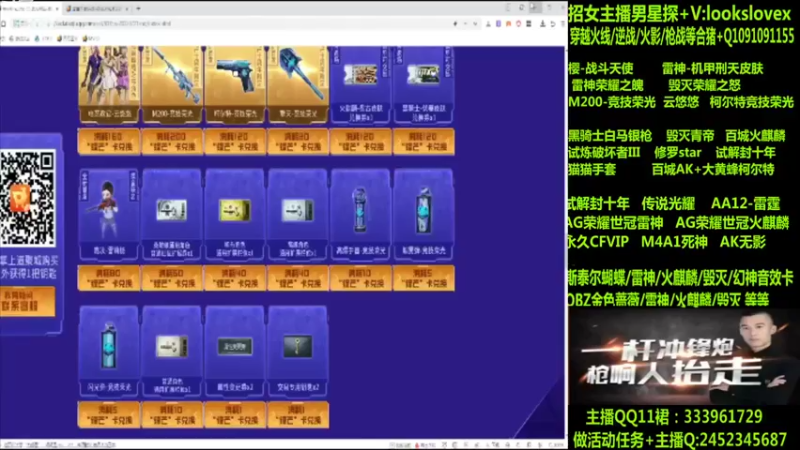This screenshot has height=450, width=800.
Task: Switch to the first browser tab
Action: (30, 9)
